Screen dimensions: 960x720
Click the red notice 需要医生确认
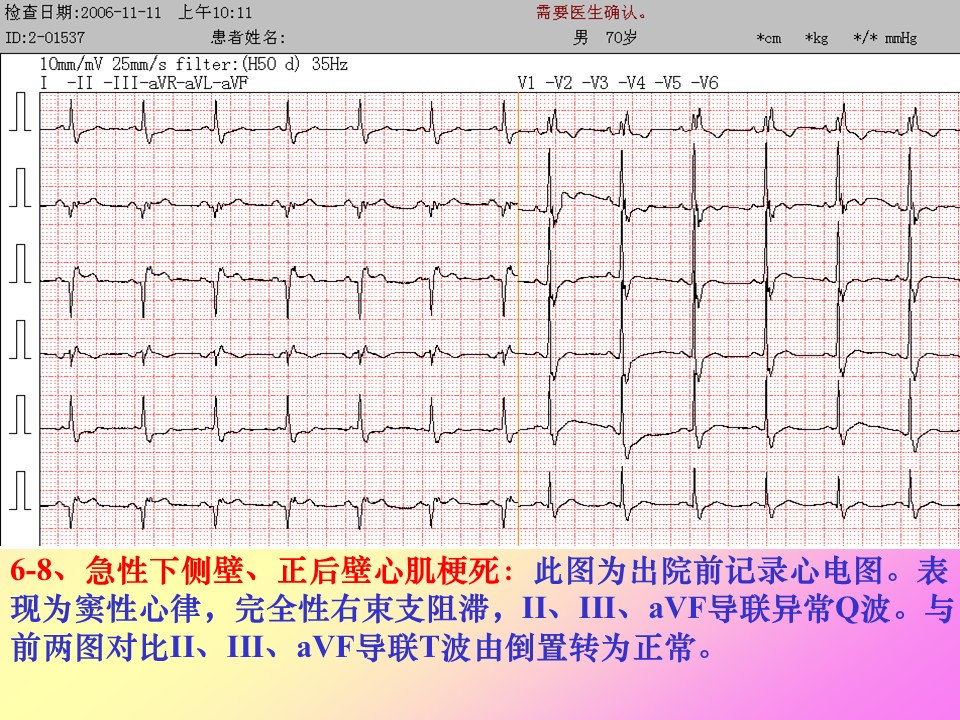[591, 12]
